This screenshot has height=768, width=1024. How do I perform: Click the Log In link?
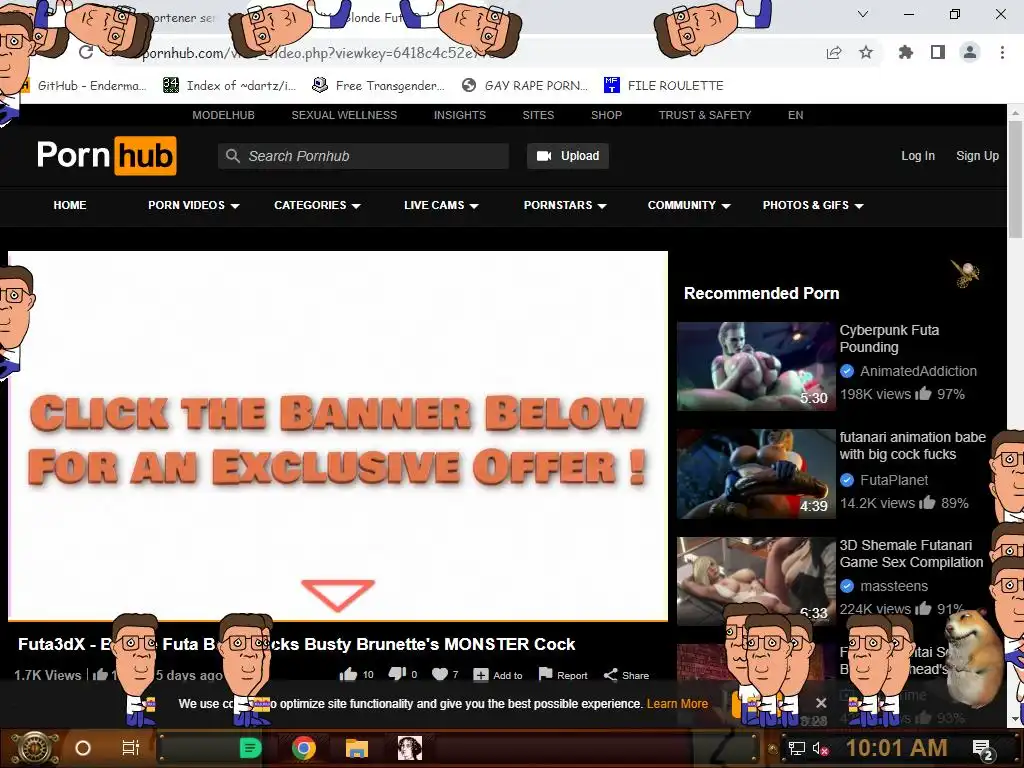pyautogui.click(x=918, y=155)
